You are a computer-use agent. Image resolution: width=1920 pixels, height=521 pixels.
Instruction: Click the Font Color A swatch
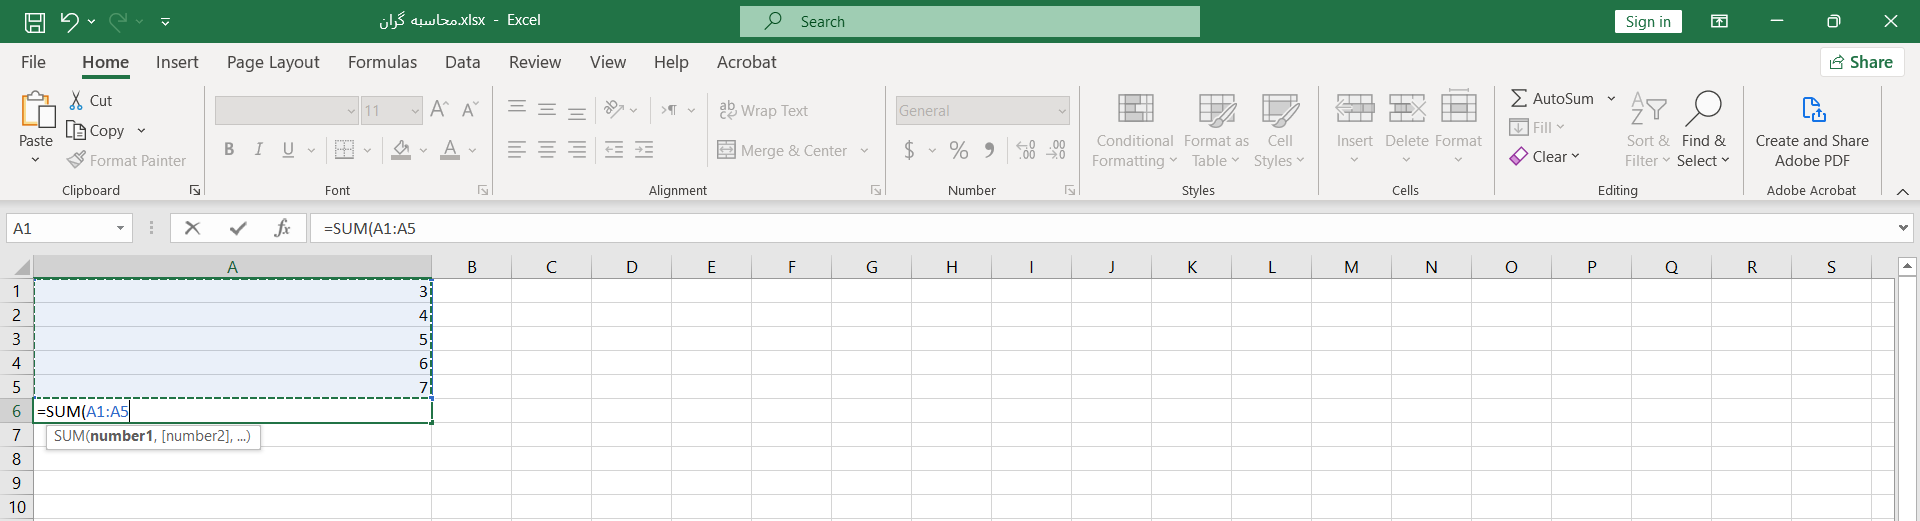pos(450,150)
